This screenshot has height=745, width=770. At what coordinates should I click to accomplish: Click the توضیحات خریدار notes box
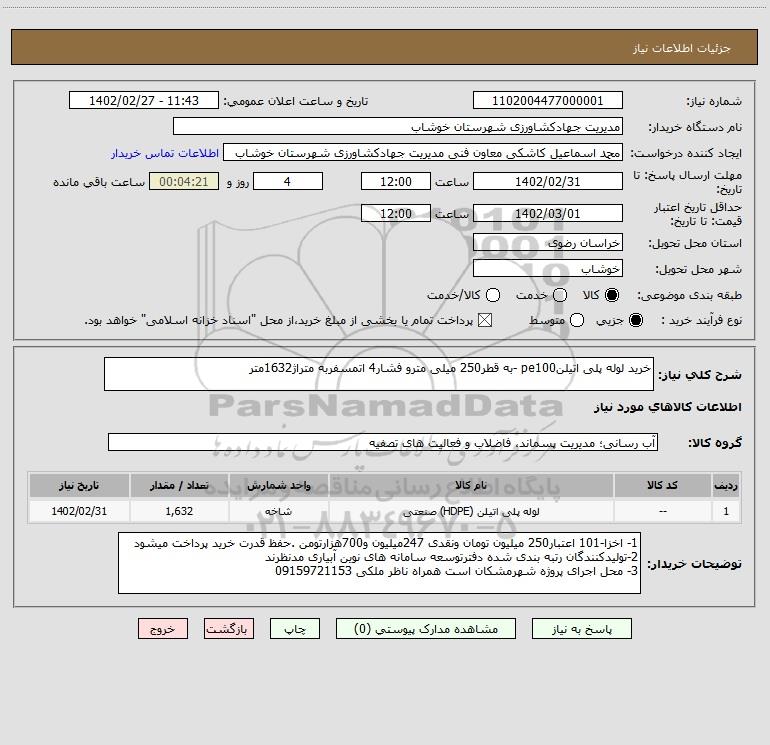(x=379, y=563)
